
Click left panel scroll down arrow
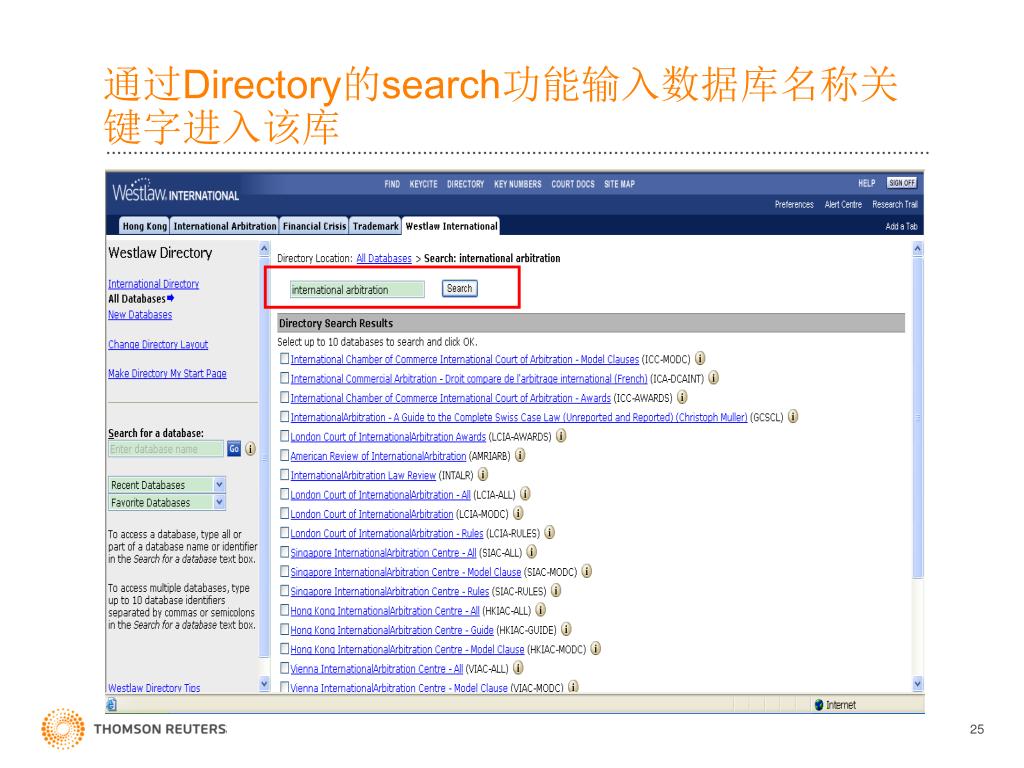click(x=264, y=684)
